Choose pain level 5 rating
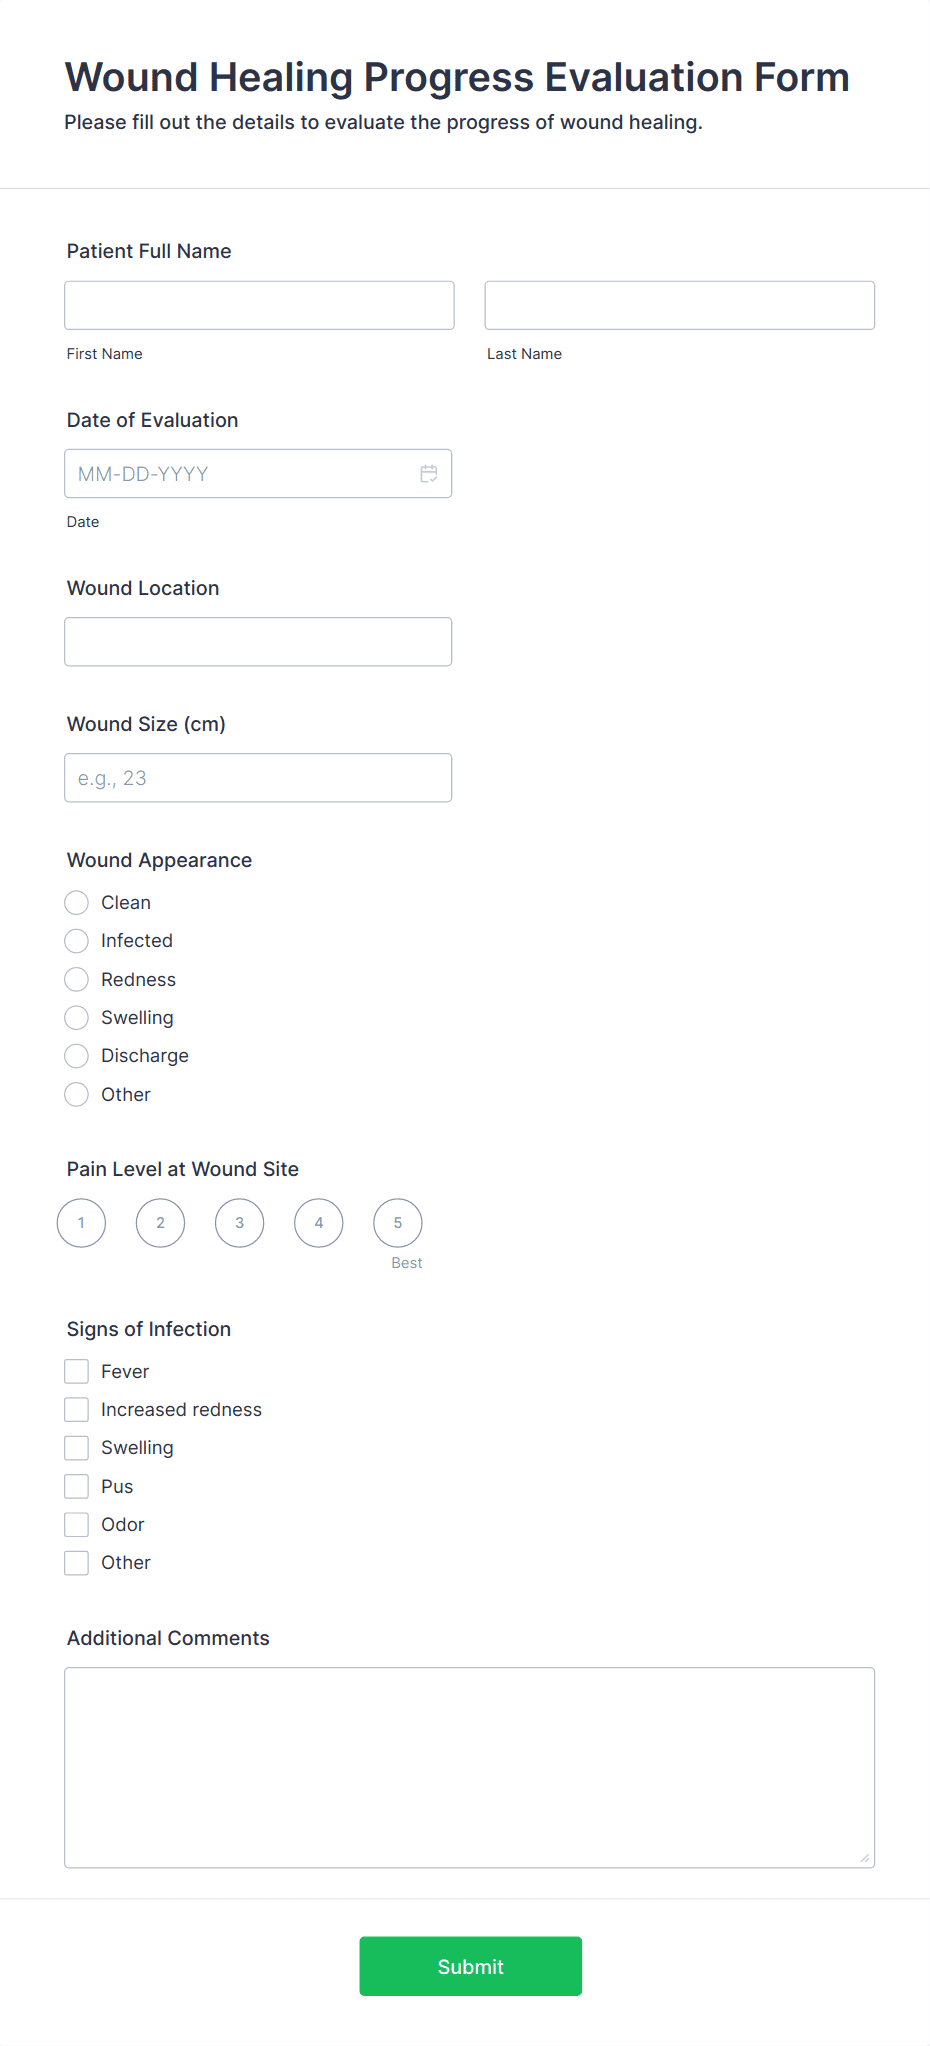The width and height of the screenshot is (930, 2046). [398, 1223]
